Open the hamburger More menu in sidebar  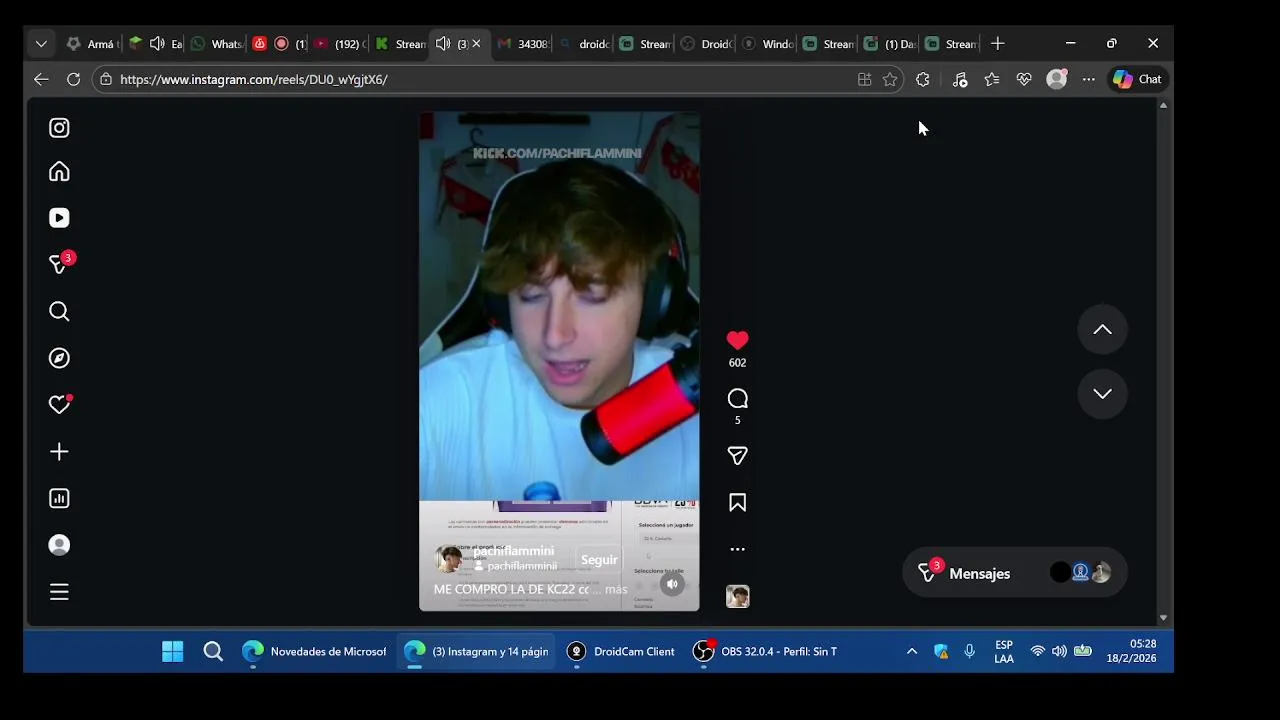[x=59, y=592]
